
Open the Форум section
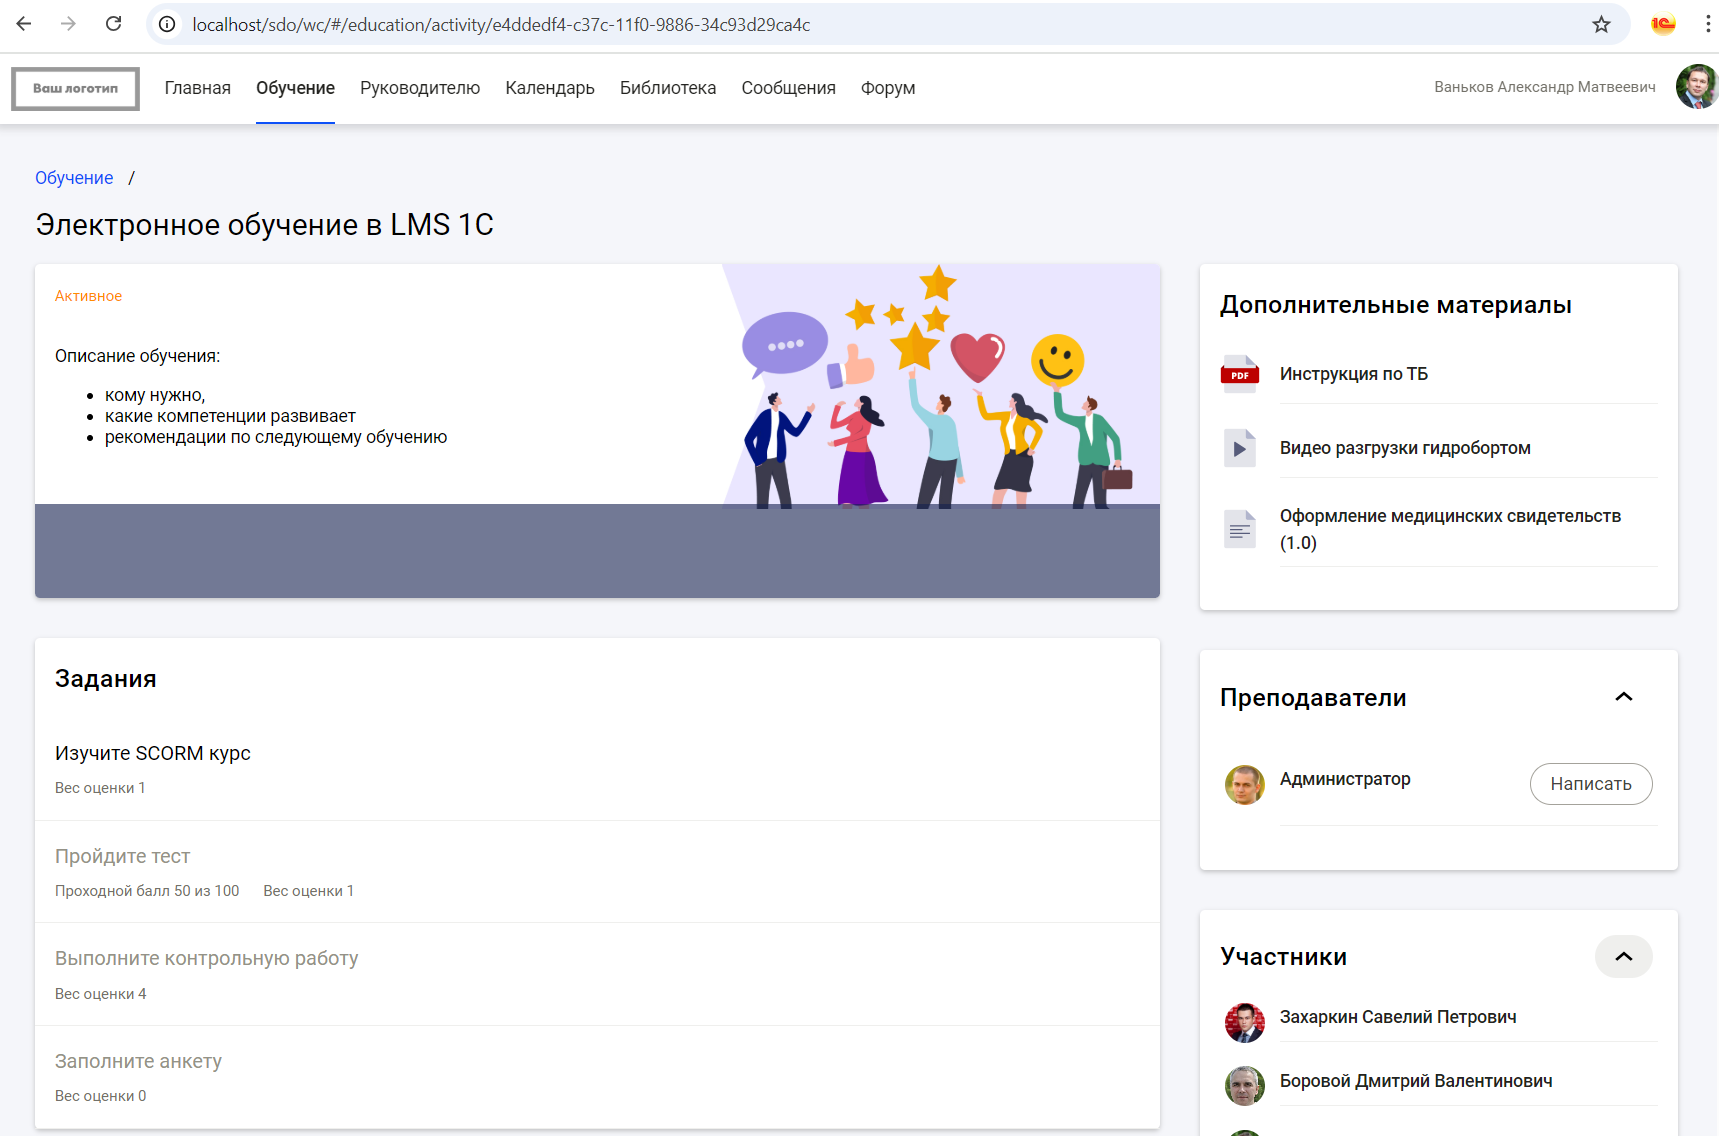pyautogui.click(x=886, y=88)
